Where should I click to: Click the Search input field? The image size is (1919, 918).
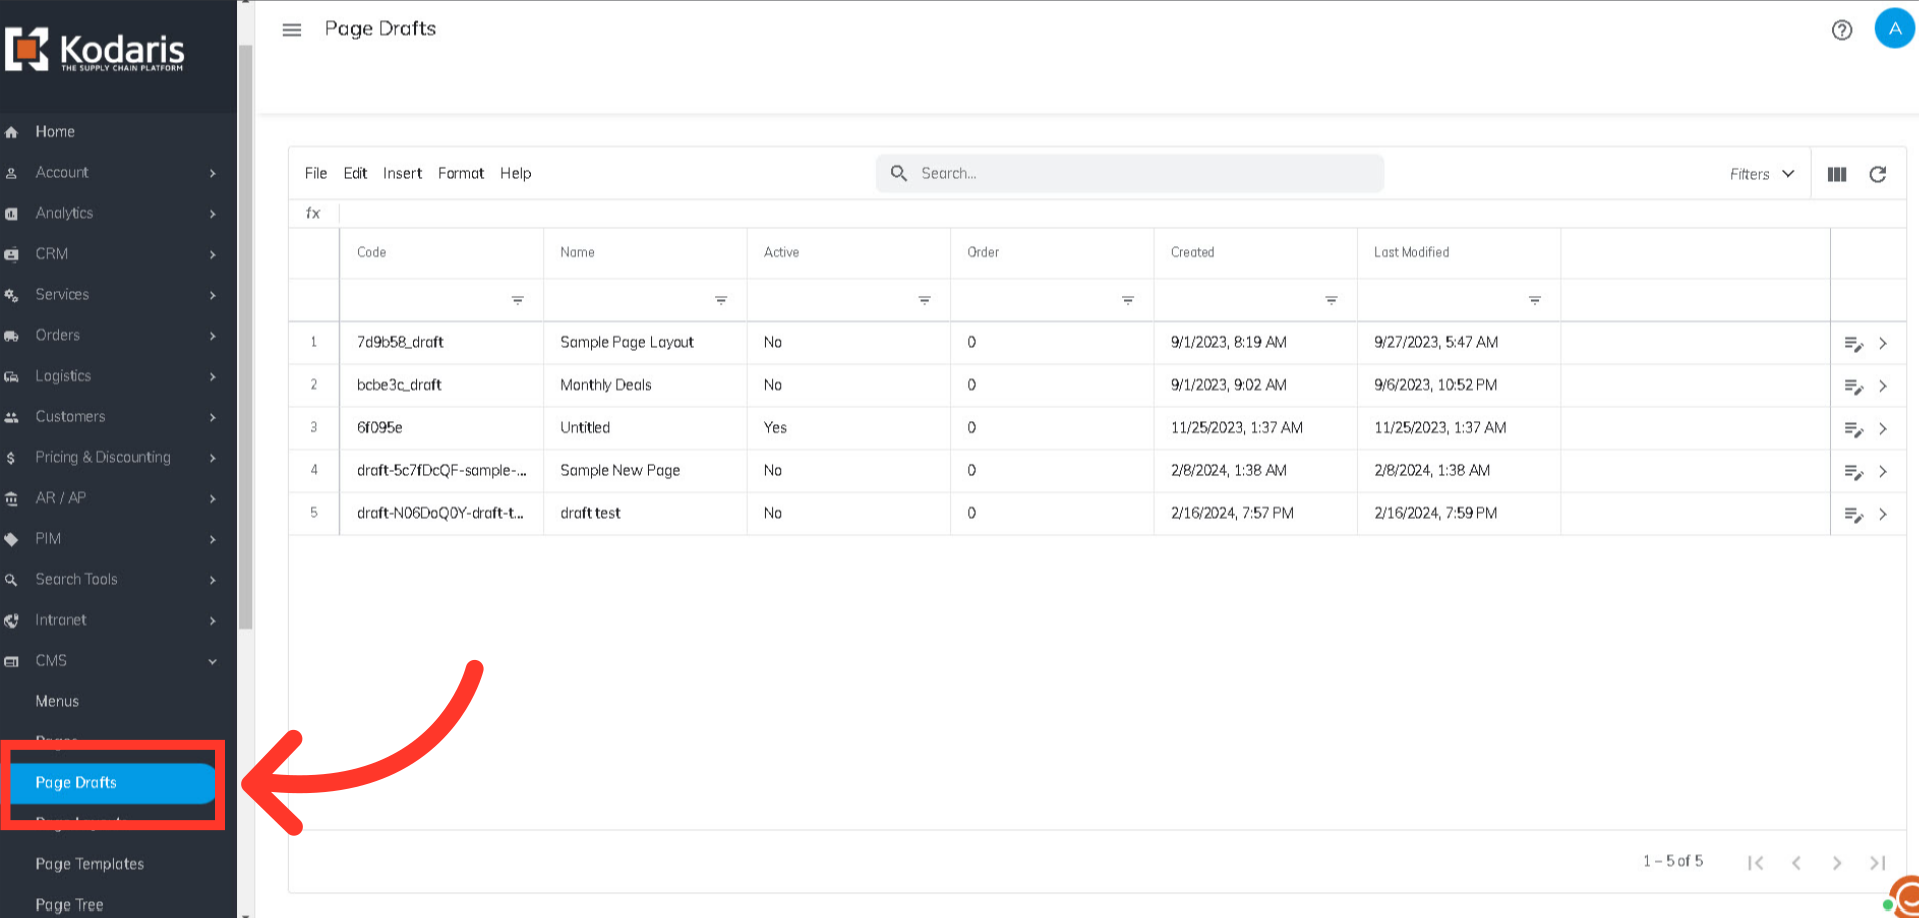click(x=1130, y=173)
